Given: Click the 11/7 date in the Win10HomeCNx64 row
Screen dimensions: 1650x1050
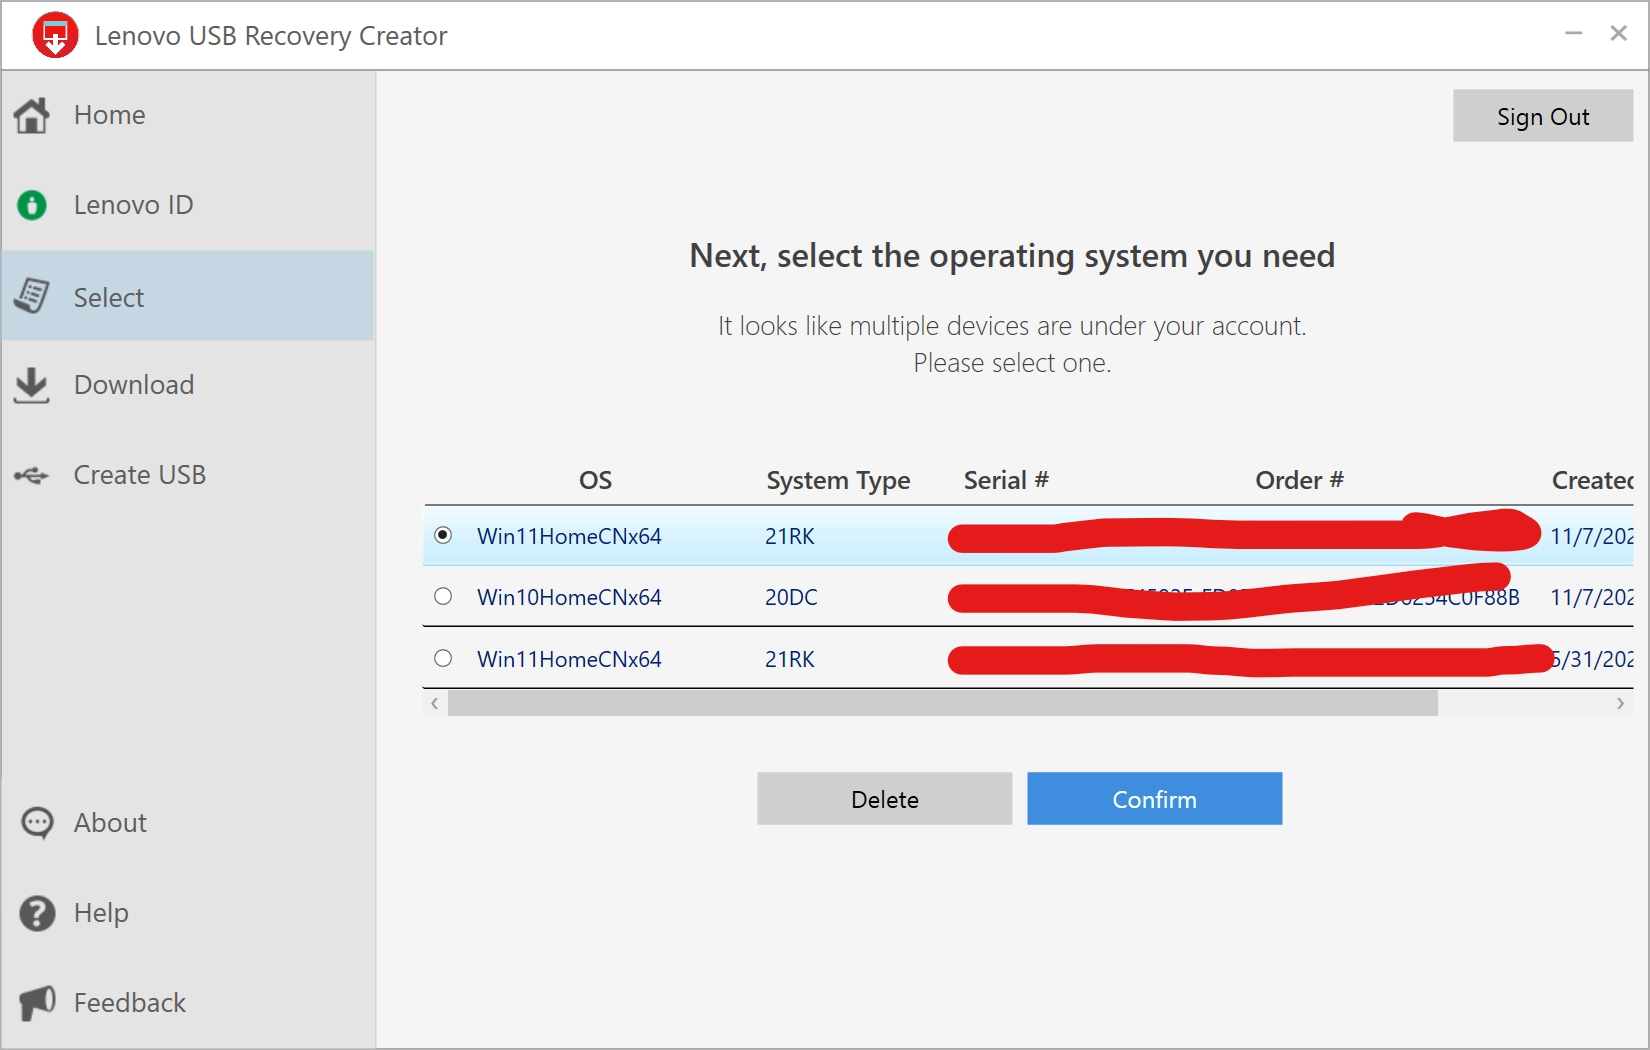Looking at the screenshot, I should click(x=1592, y=597).
